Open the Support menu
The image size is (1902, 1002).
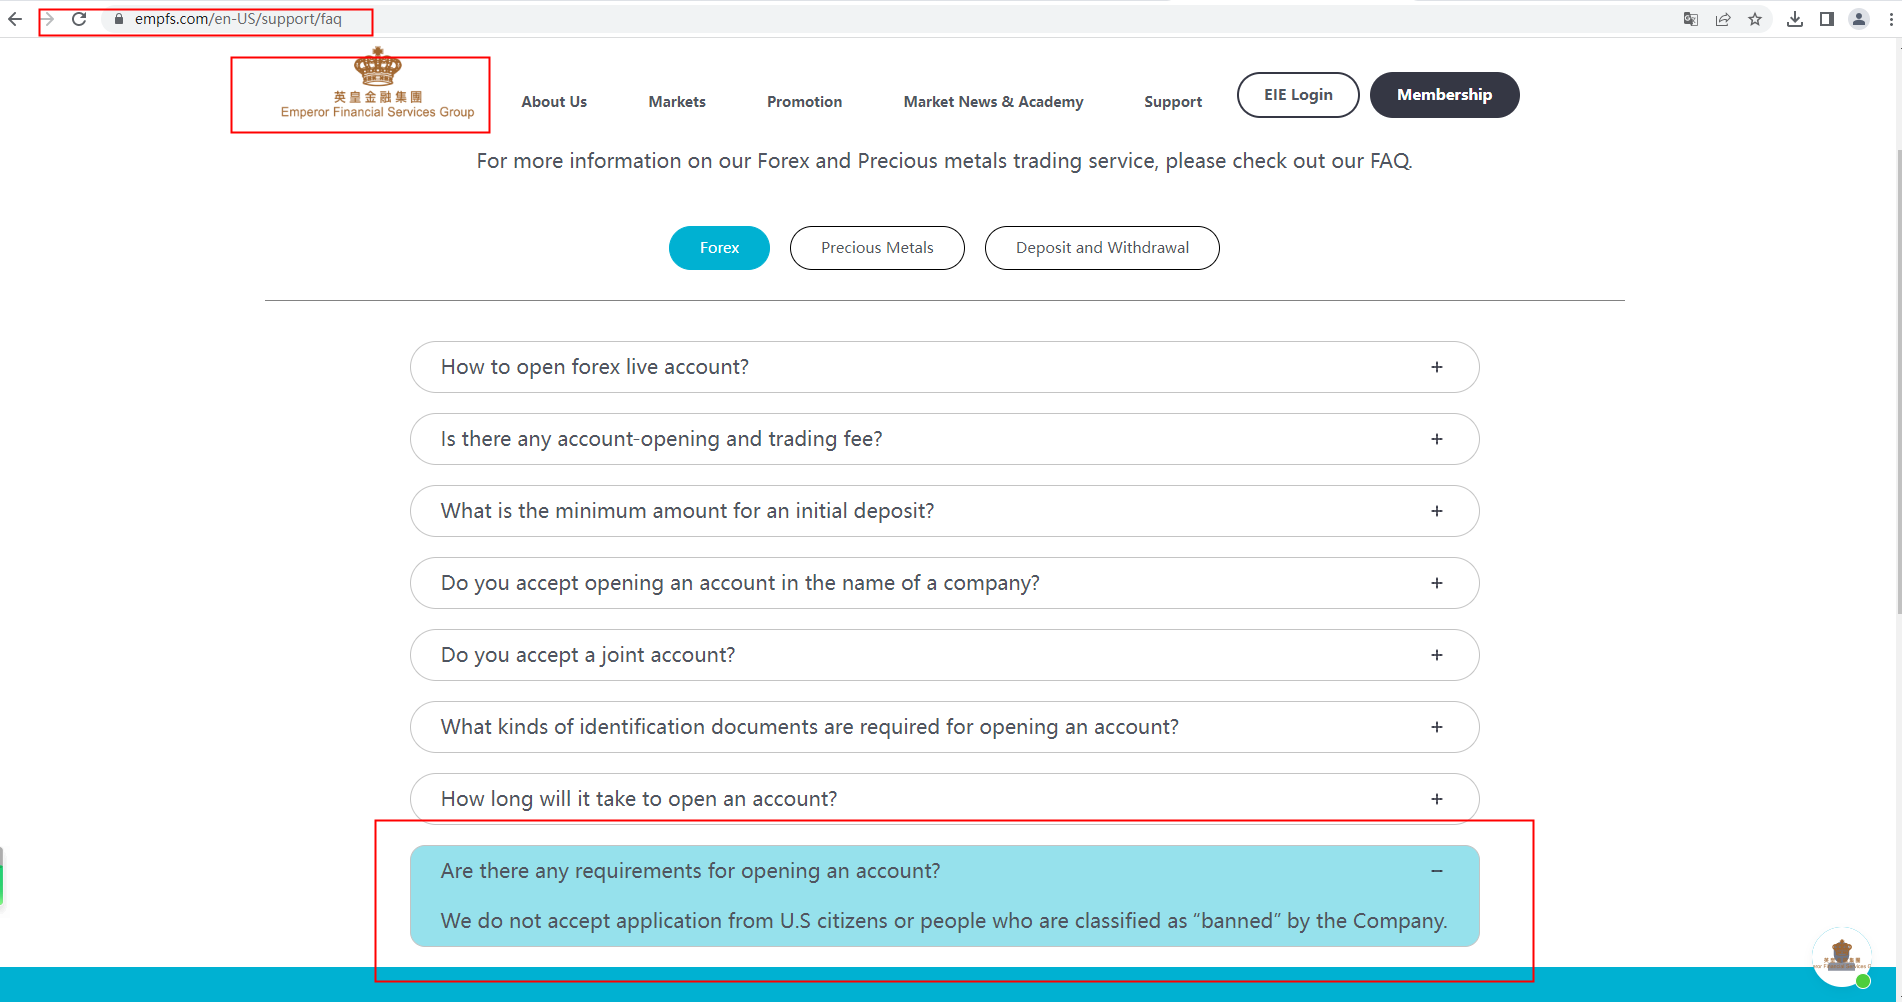pyautogui.click(x=1173, y=102)
